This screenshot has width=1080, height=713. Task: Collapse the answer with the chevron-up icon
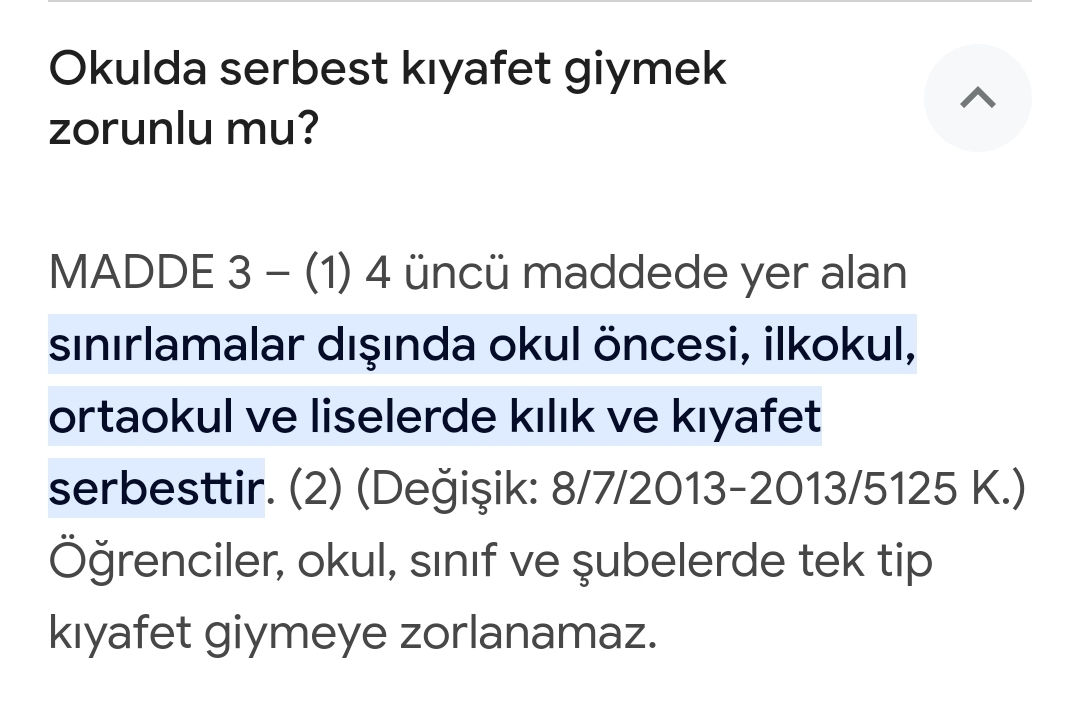pyautogui.click(x=977, y=98)
